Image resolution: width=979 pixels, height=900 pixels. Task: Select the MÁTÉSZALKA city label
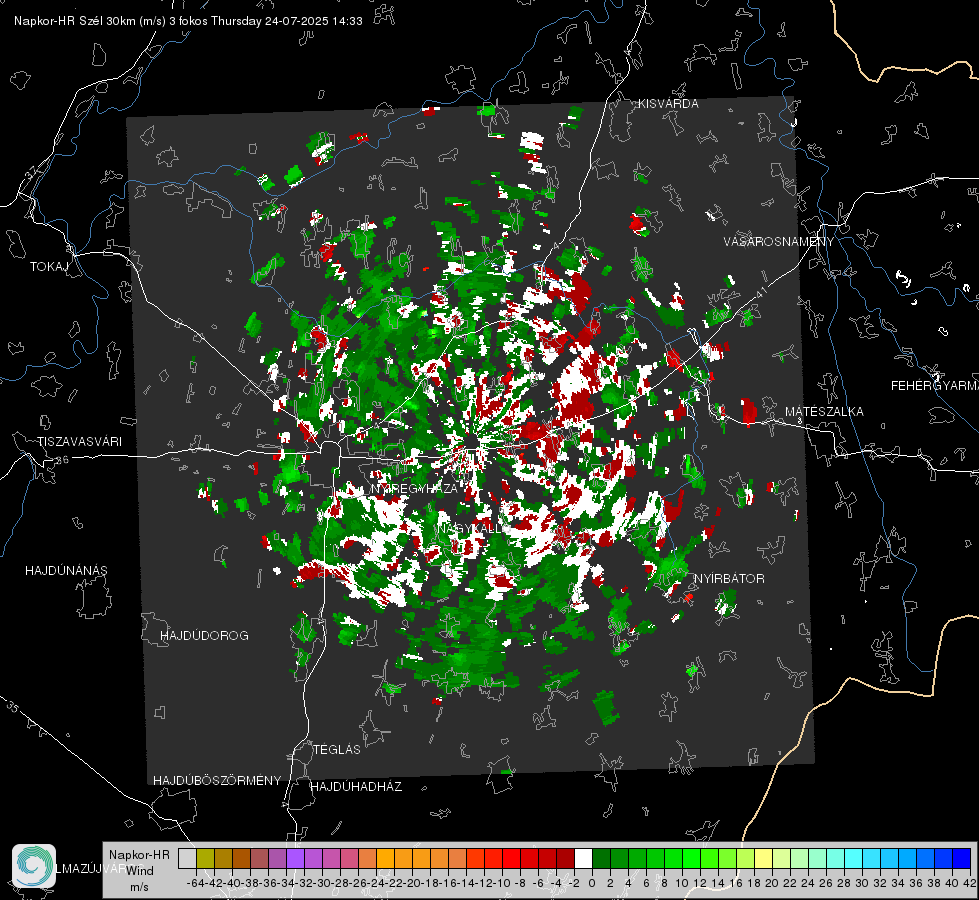click(824, 412)
